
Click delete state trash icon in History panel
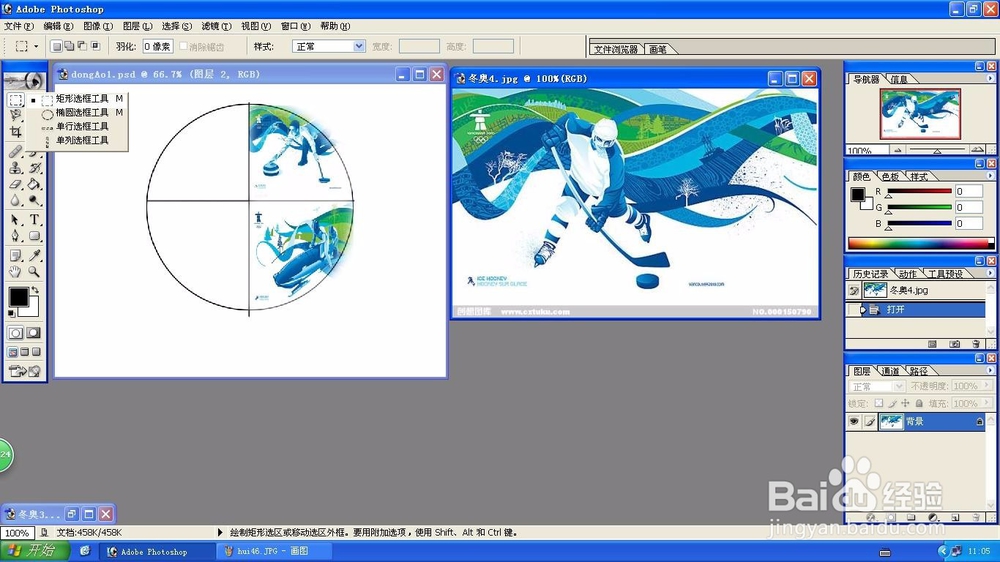(976, 344)
